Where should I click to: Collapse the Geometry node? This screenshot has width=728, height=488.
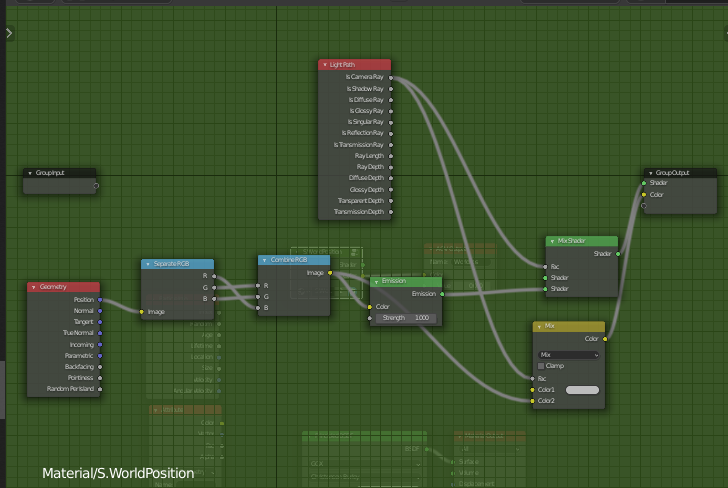click(x=33, y=287)
